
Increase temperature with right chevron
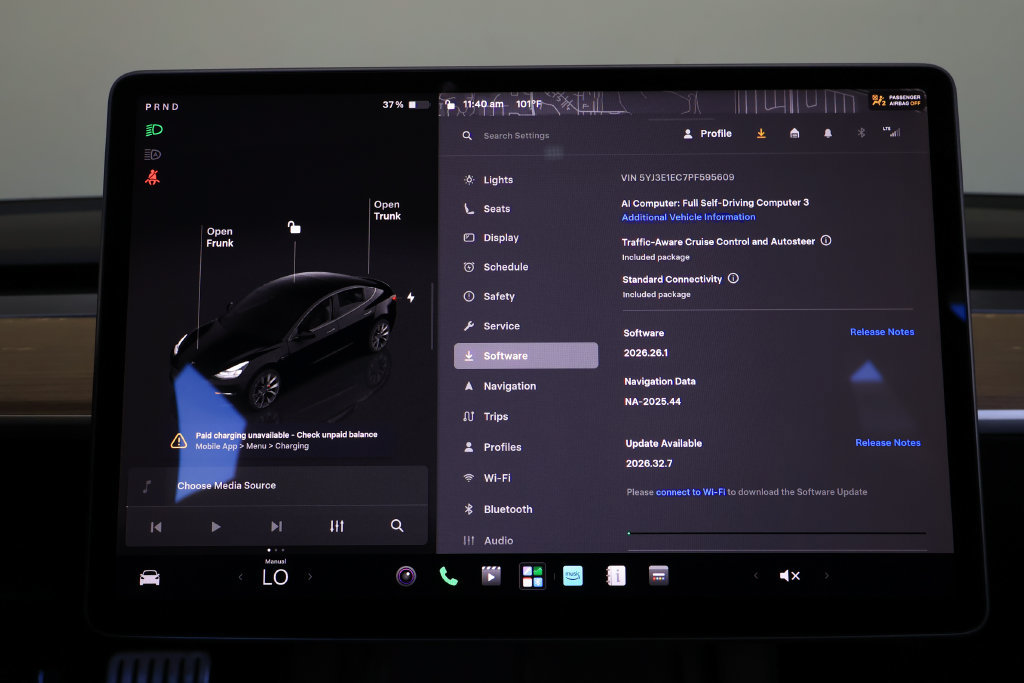[310, 577]
